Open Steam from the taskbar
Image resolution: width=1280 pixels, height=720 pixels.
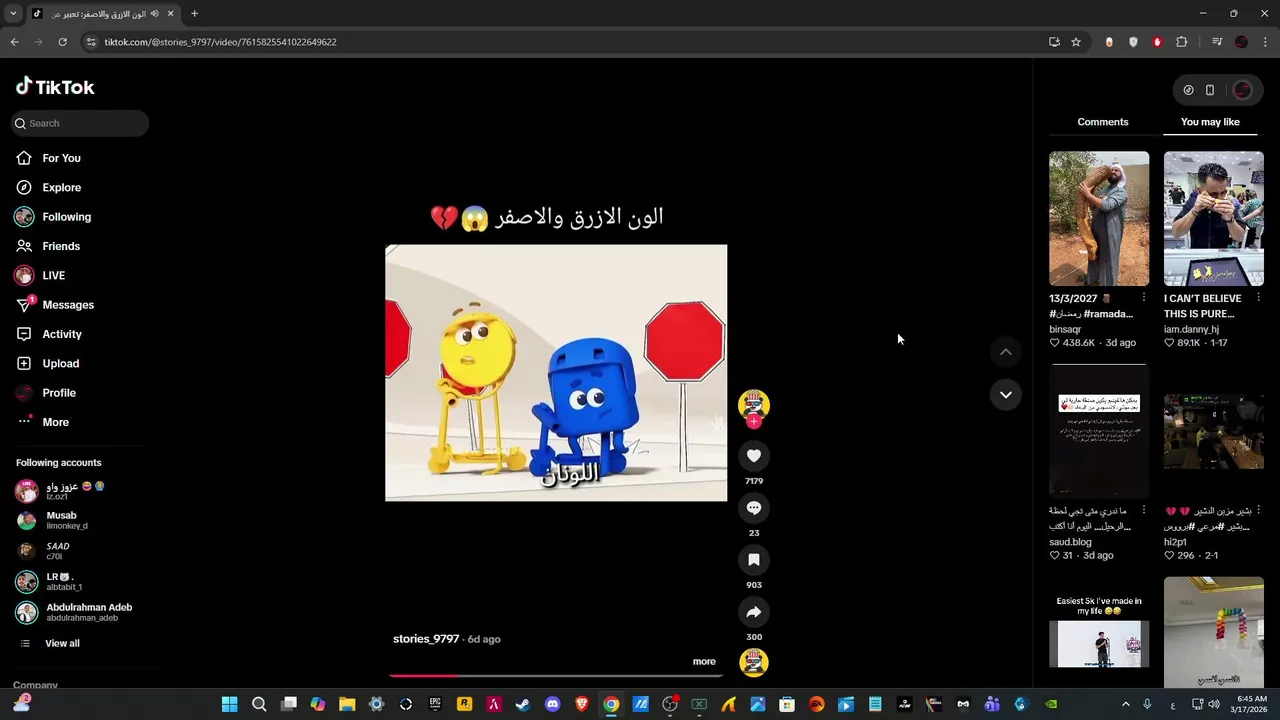tap(523, 704)
